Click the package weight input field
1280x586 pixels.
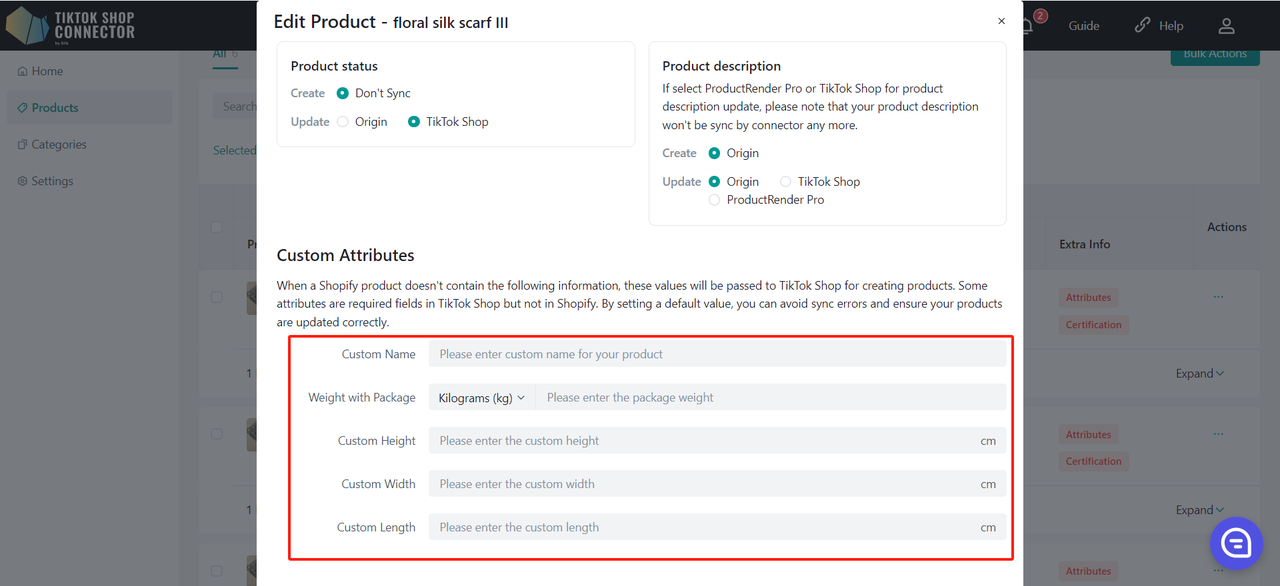770,397
